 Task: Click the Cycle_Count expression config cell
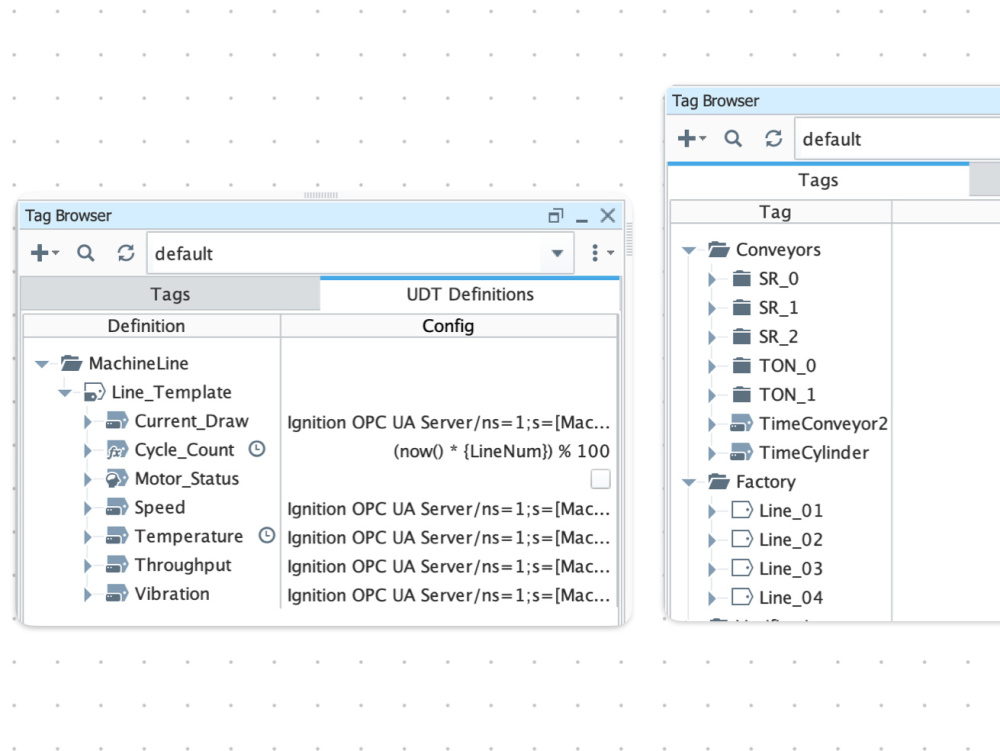click(448, 451)
